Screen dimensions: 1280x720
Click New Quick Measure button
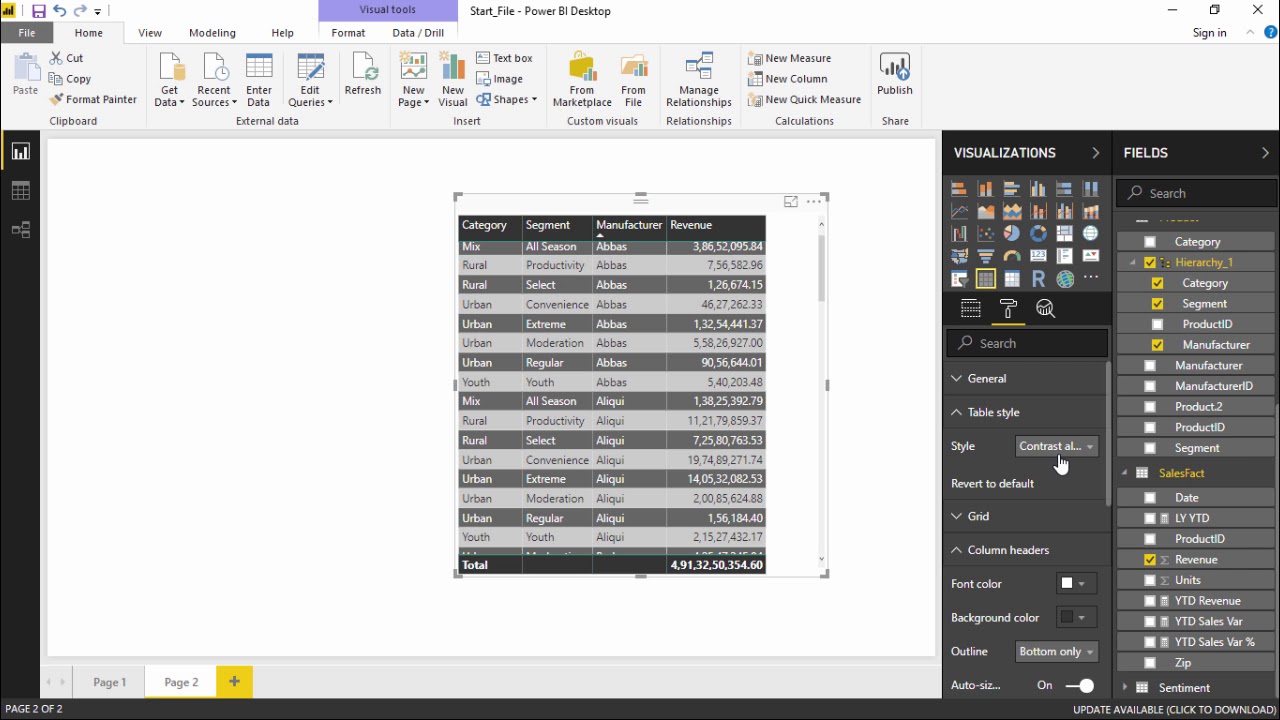[804, 99]
